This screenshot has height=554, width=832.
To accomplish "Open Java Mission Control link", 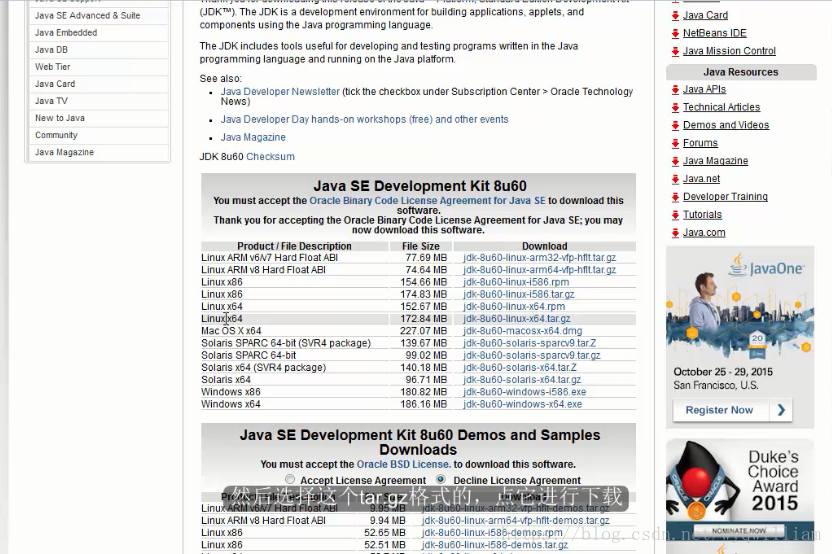I will pyautogui.click(x=729, y=51).
